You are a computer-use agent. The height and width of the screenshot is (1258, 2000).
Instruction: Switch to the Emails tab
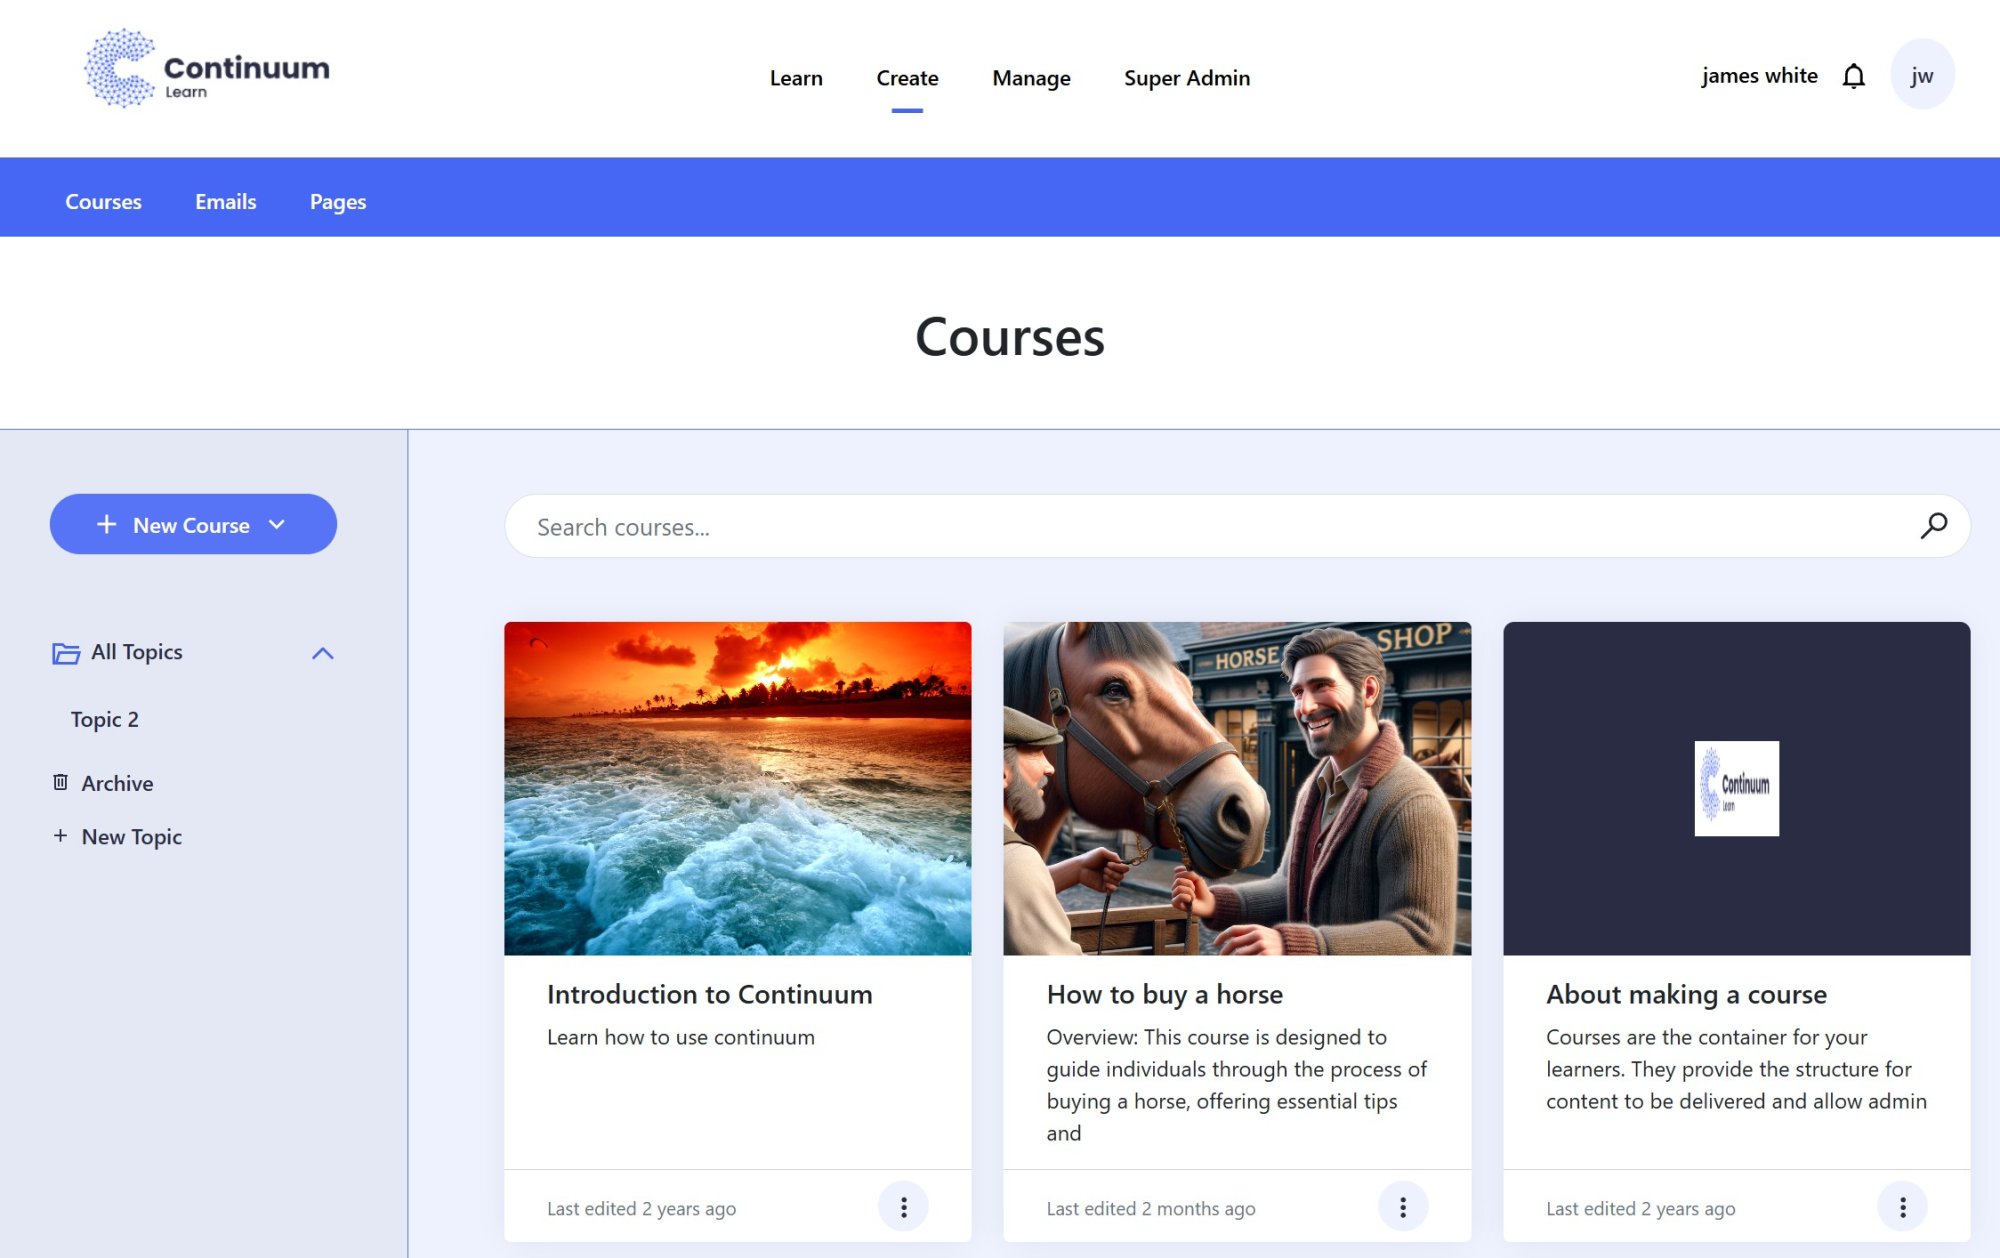click(x=225, y=201)
